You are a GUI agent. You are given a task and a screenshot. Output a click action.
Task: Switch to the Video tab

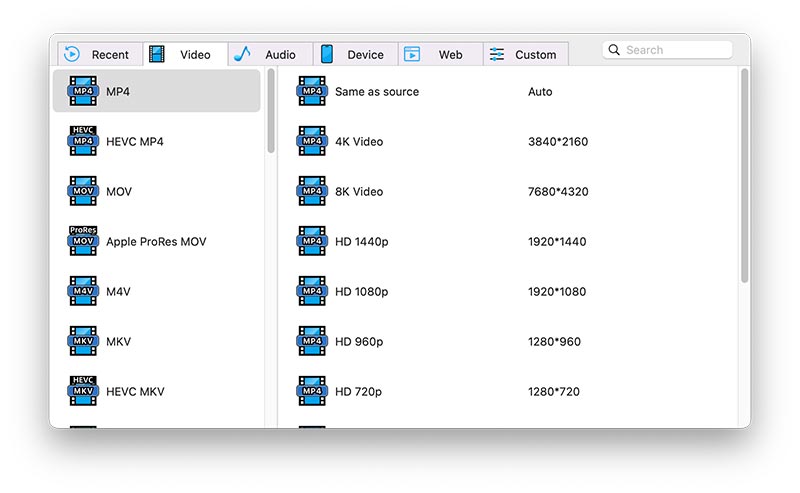(185, 54)
